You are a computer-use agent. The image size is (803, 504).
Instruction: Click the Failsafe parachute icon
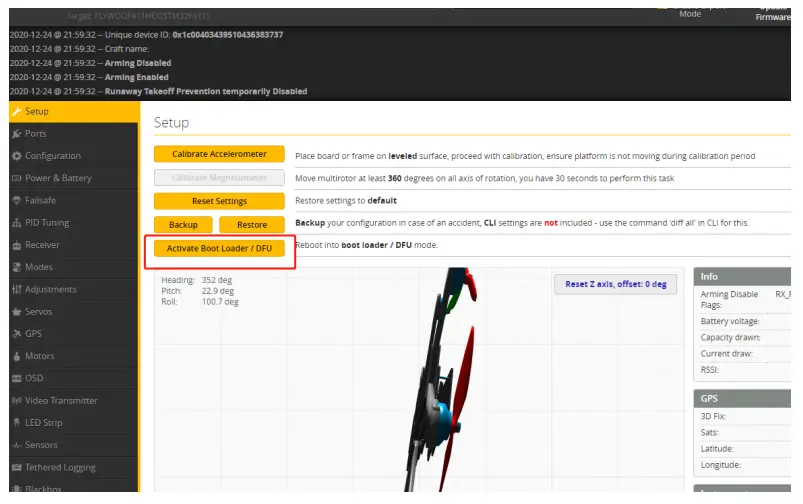(16, 200)
